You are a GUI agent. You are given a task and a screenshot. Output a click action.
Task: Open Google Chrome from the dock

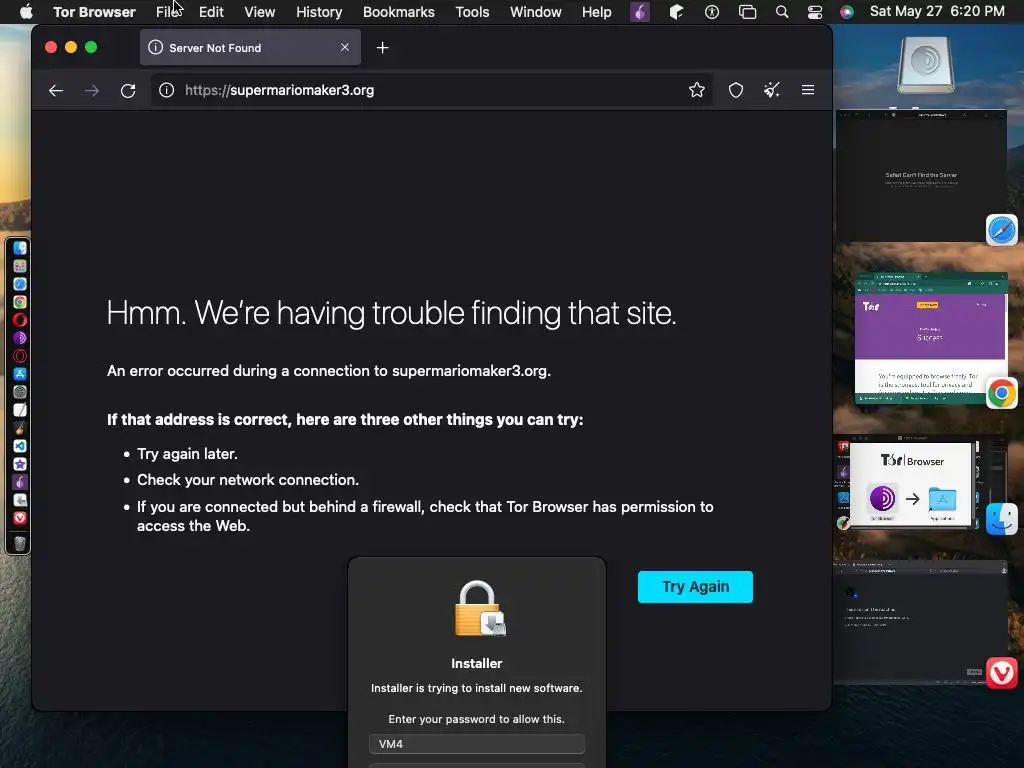pos(20,302)
